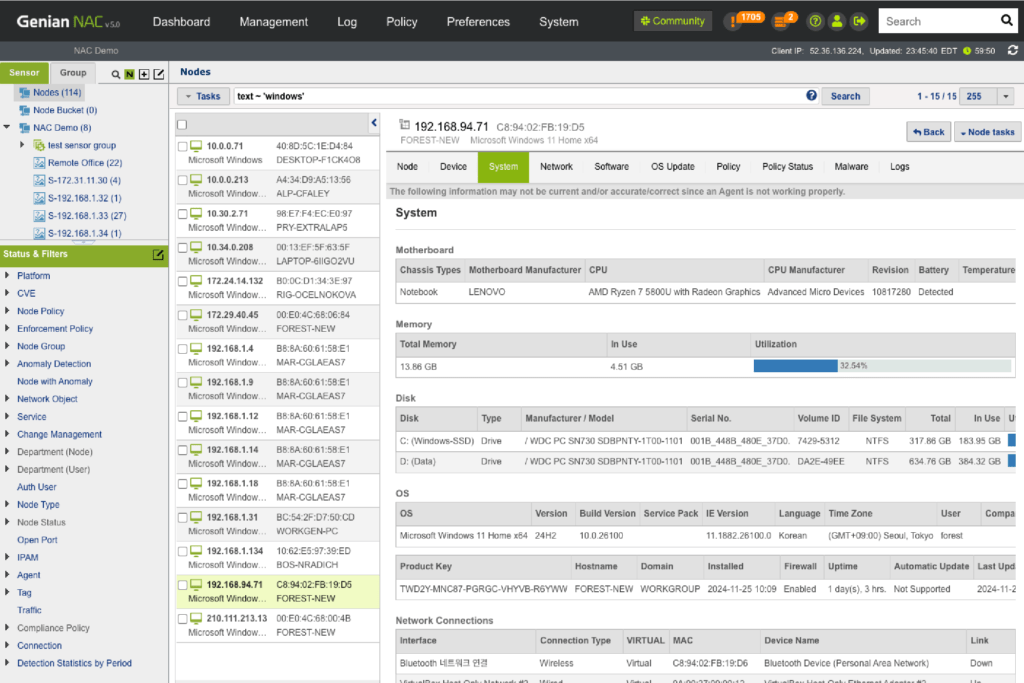Switch to the Software tab
This screenshot has height=683, width=1024.
coord(611,167)
